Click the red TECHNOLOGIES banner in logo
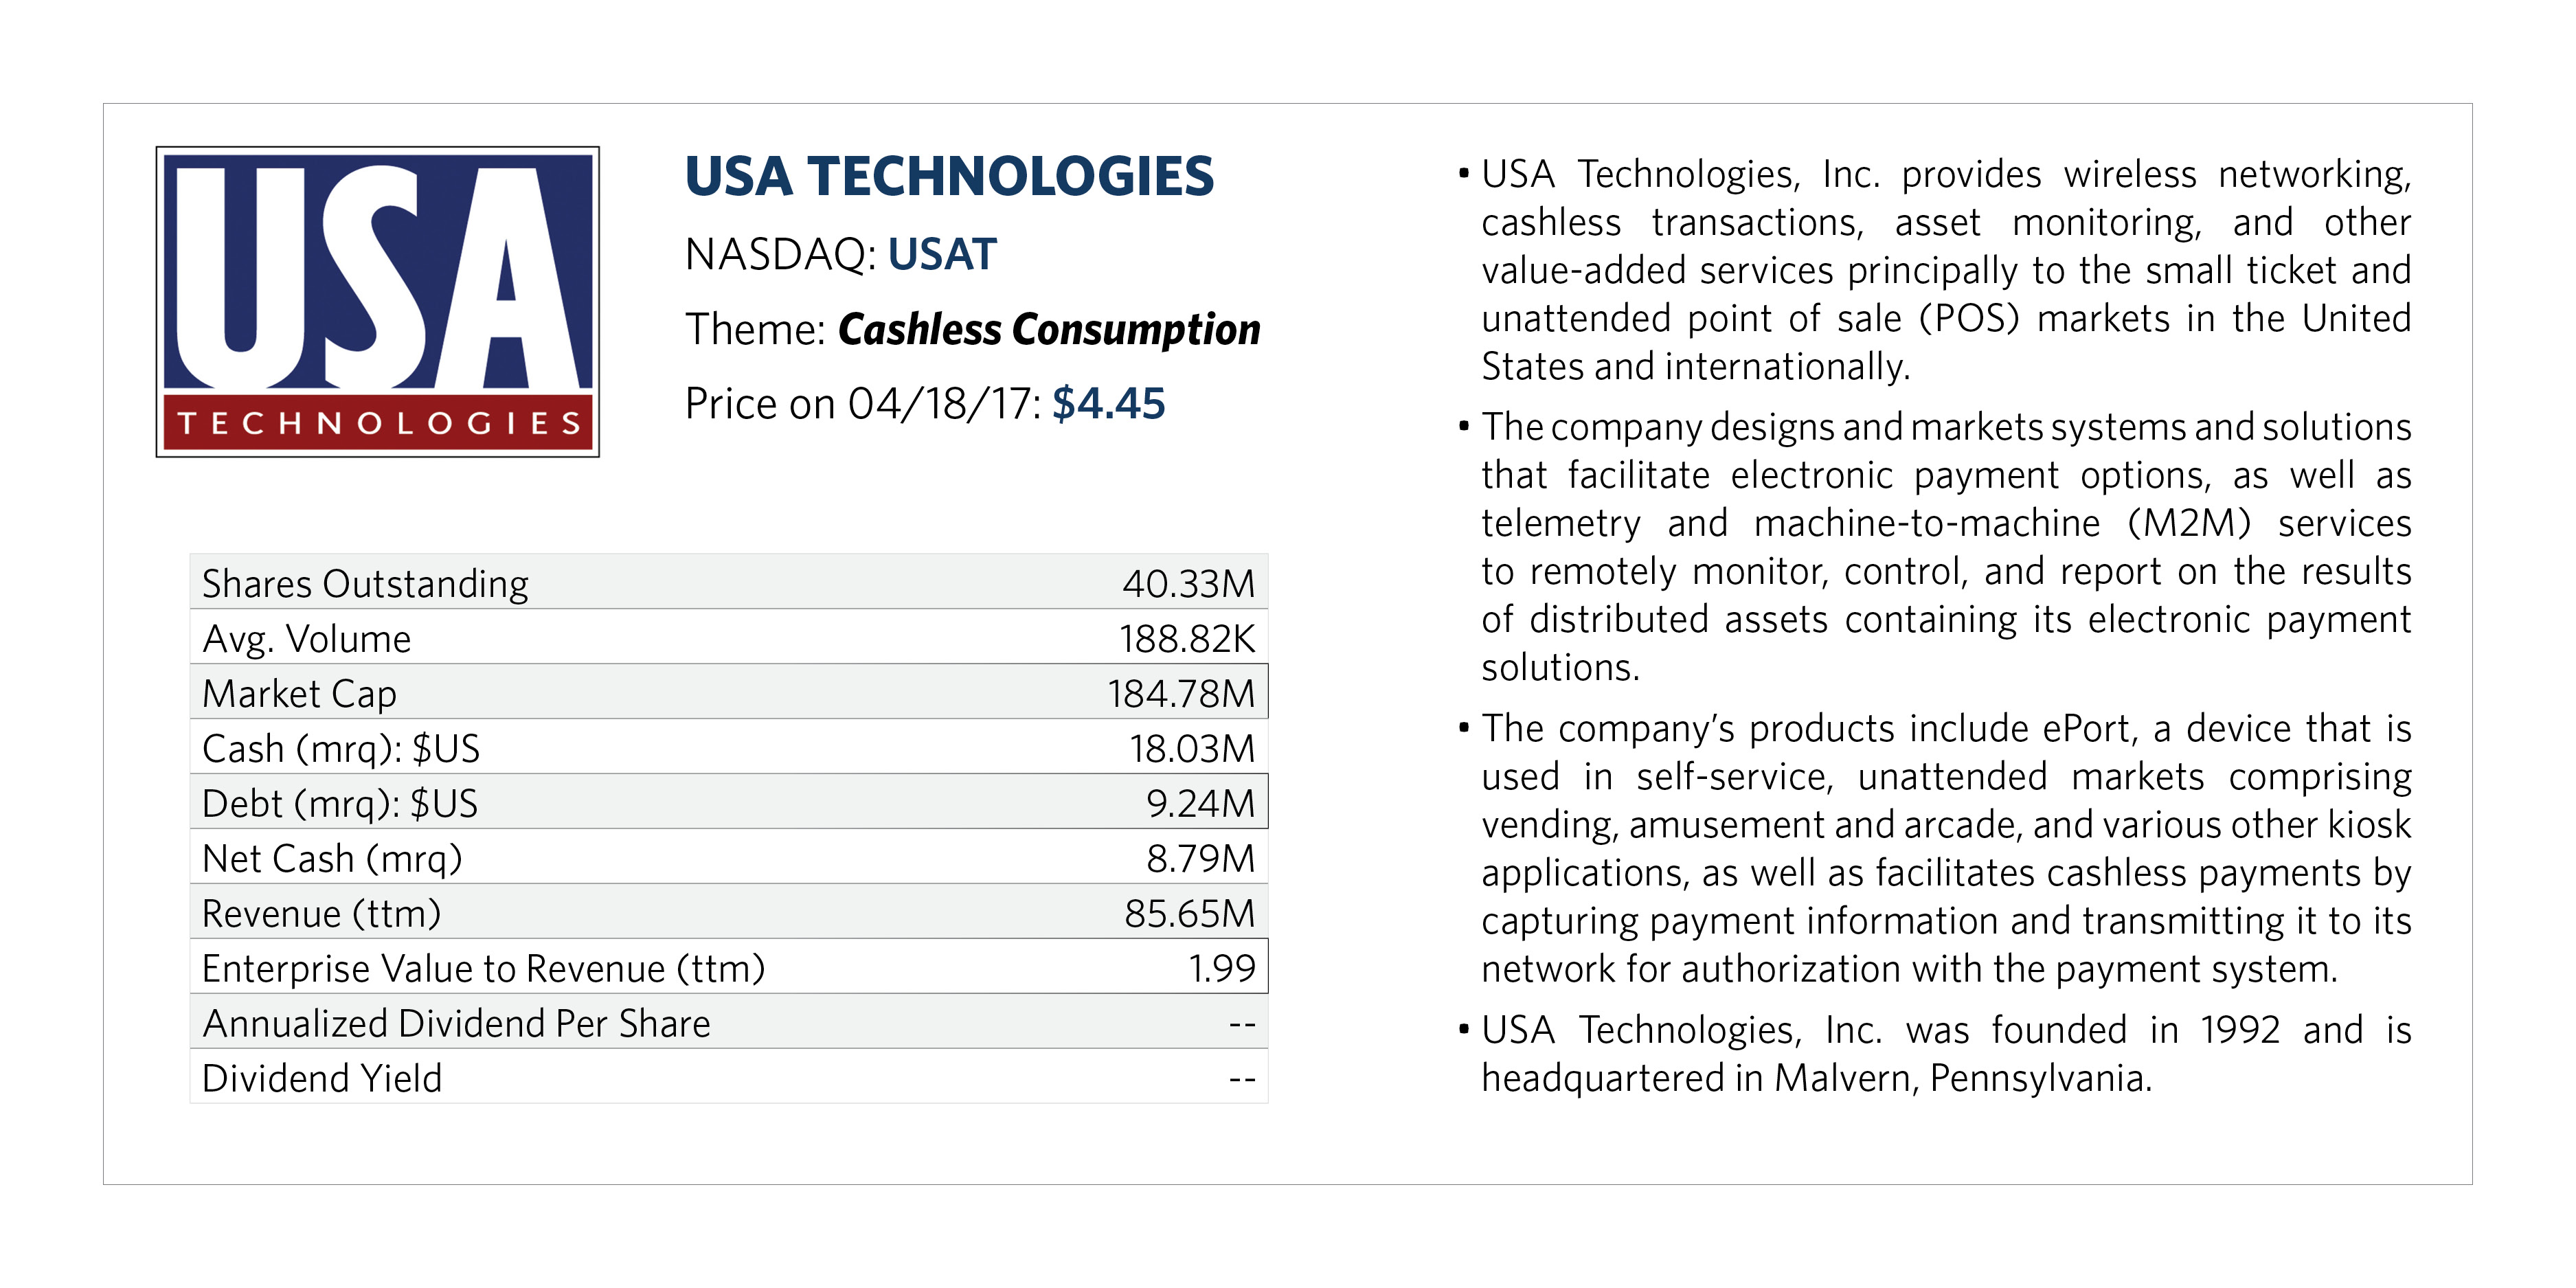 (x=378, y=422)
